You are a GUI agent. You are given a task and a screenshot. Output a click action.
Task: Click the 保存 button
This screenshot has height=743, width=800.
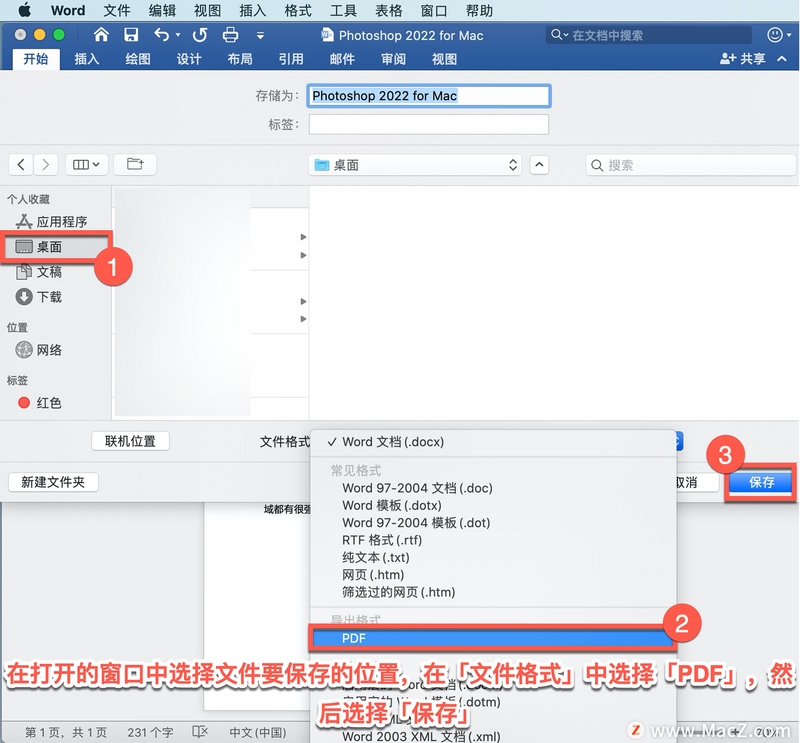coord(761,482)
